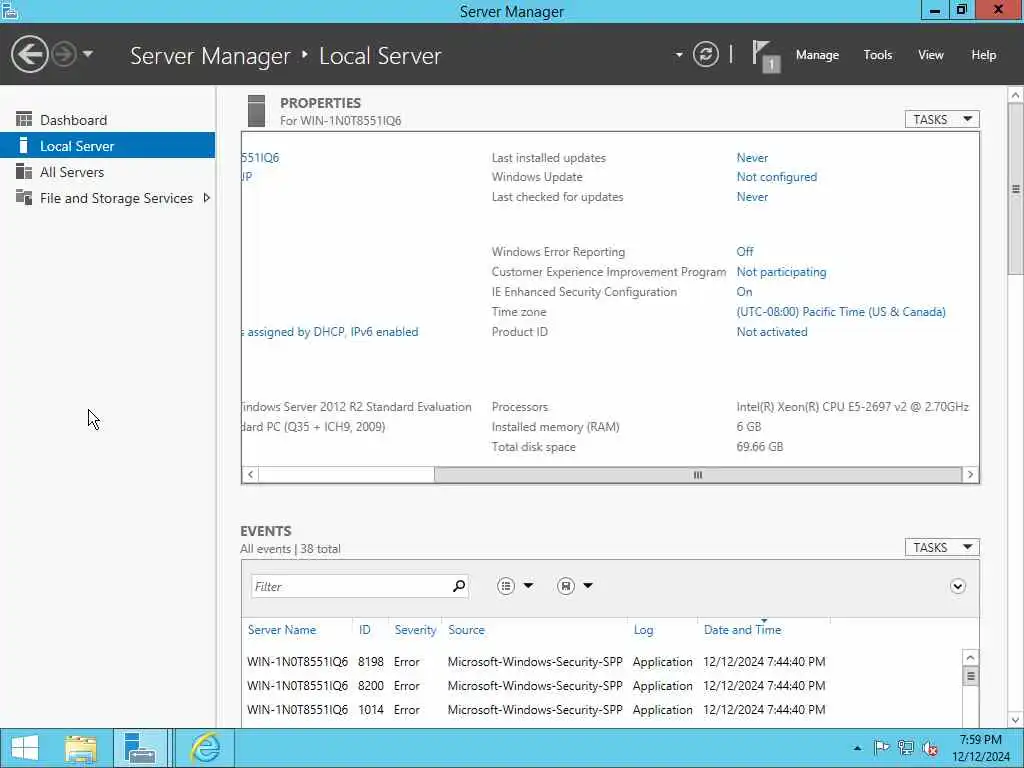Open the notifications flag icon
This screenshot has width=1024, height=768.
click(x=765, y=56)
